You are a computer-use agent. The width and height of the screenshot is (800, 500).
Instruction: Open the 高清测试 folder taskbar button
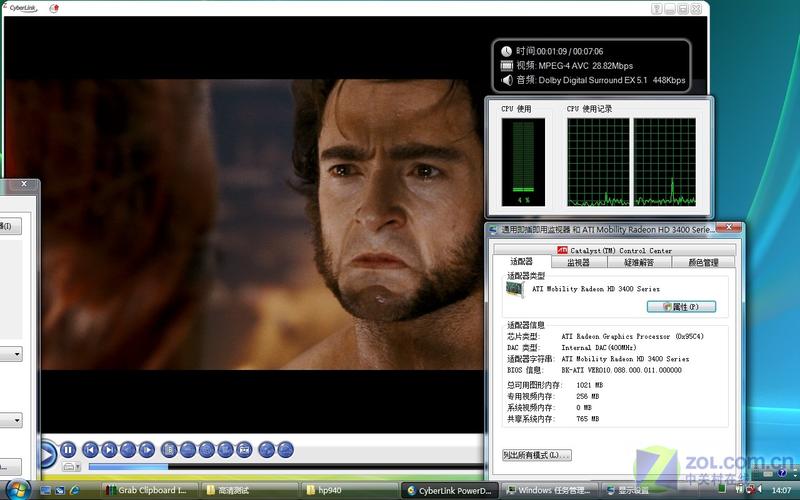click(250, 490)
